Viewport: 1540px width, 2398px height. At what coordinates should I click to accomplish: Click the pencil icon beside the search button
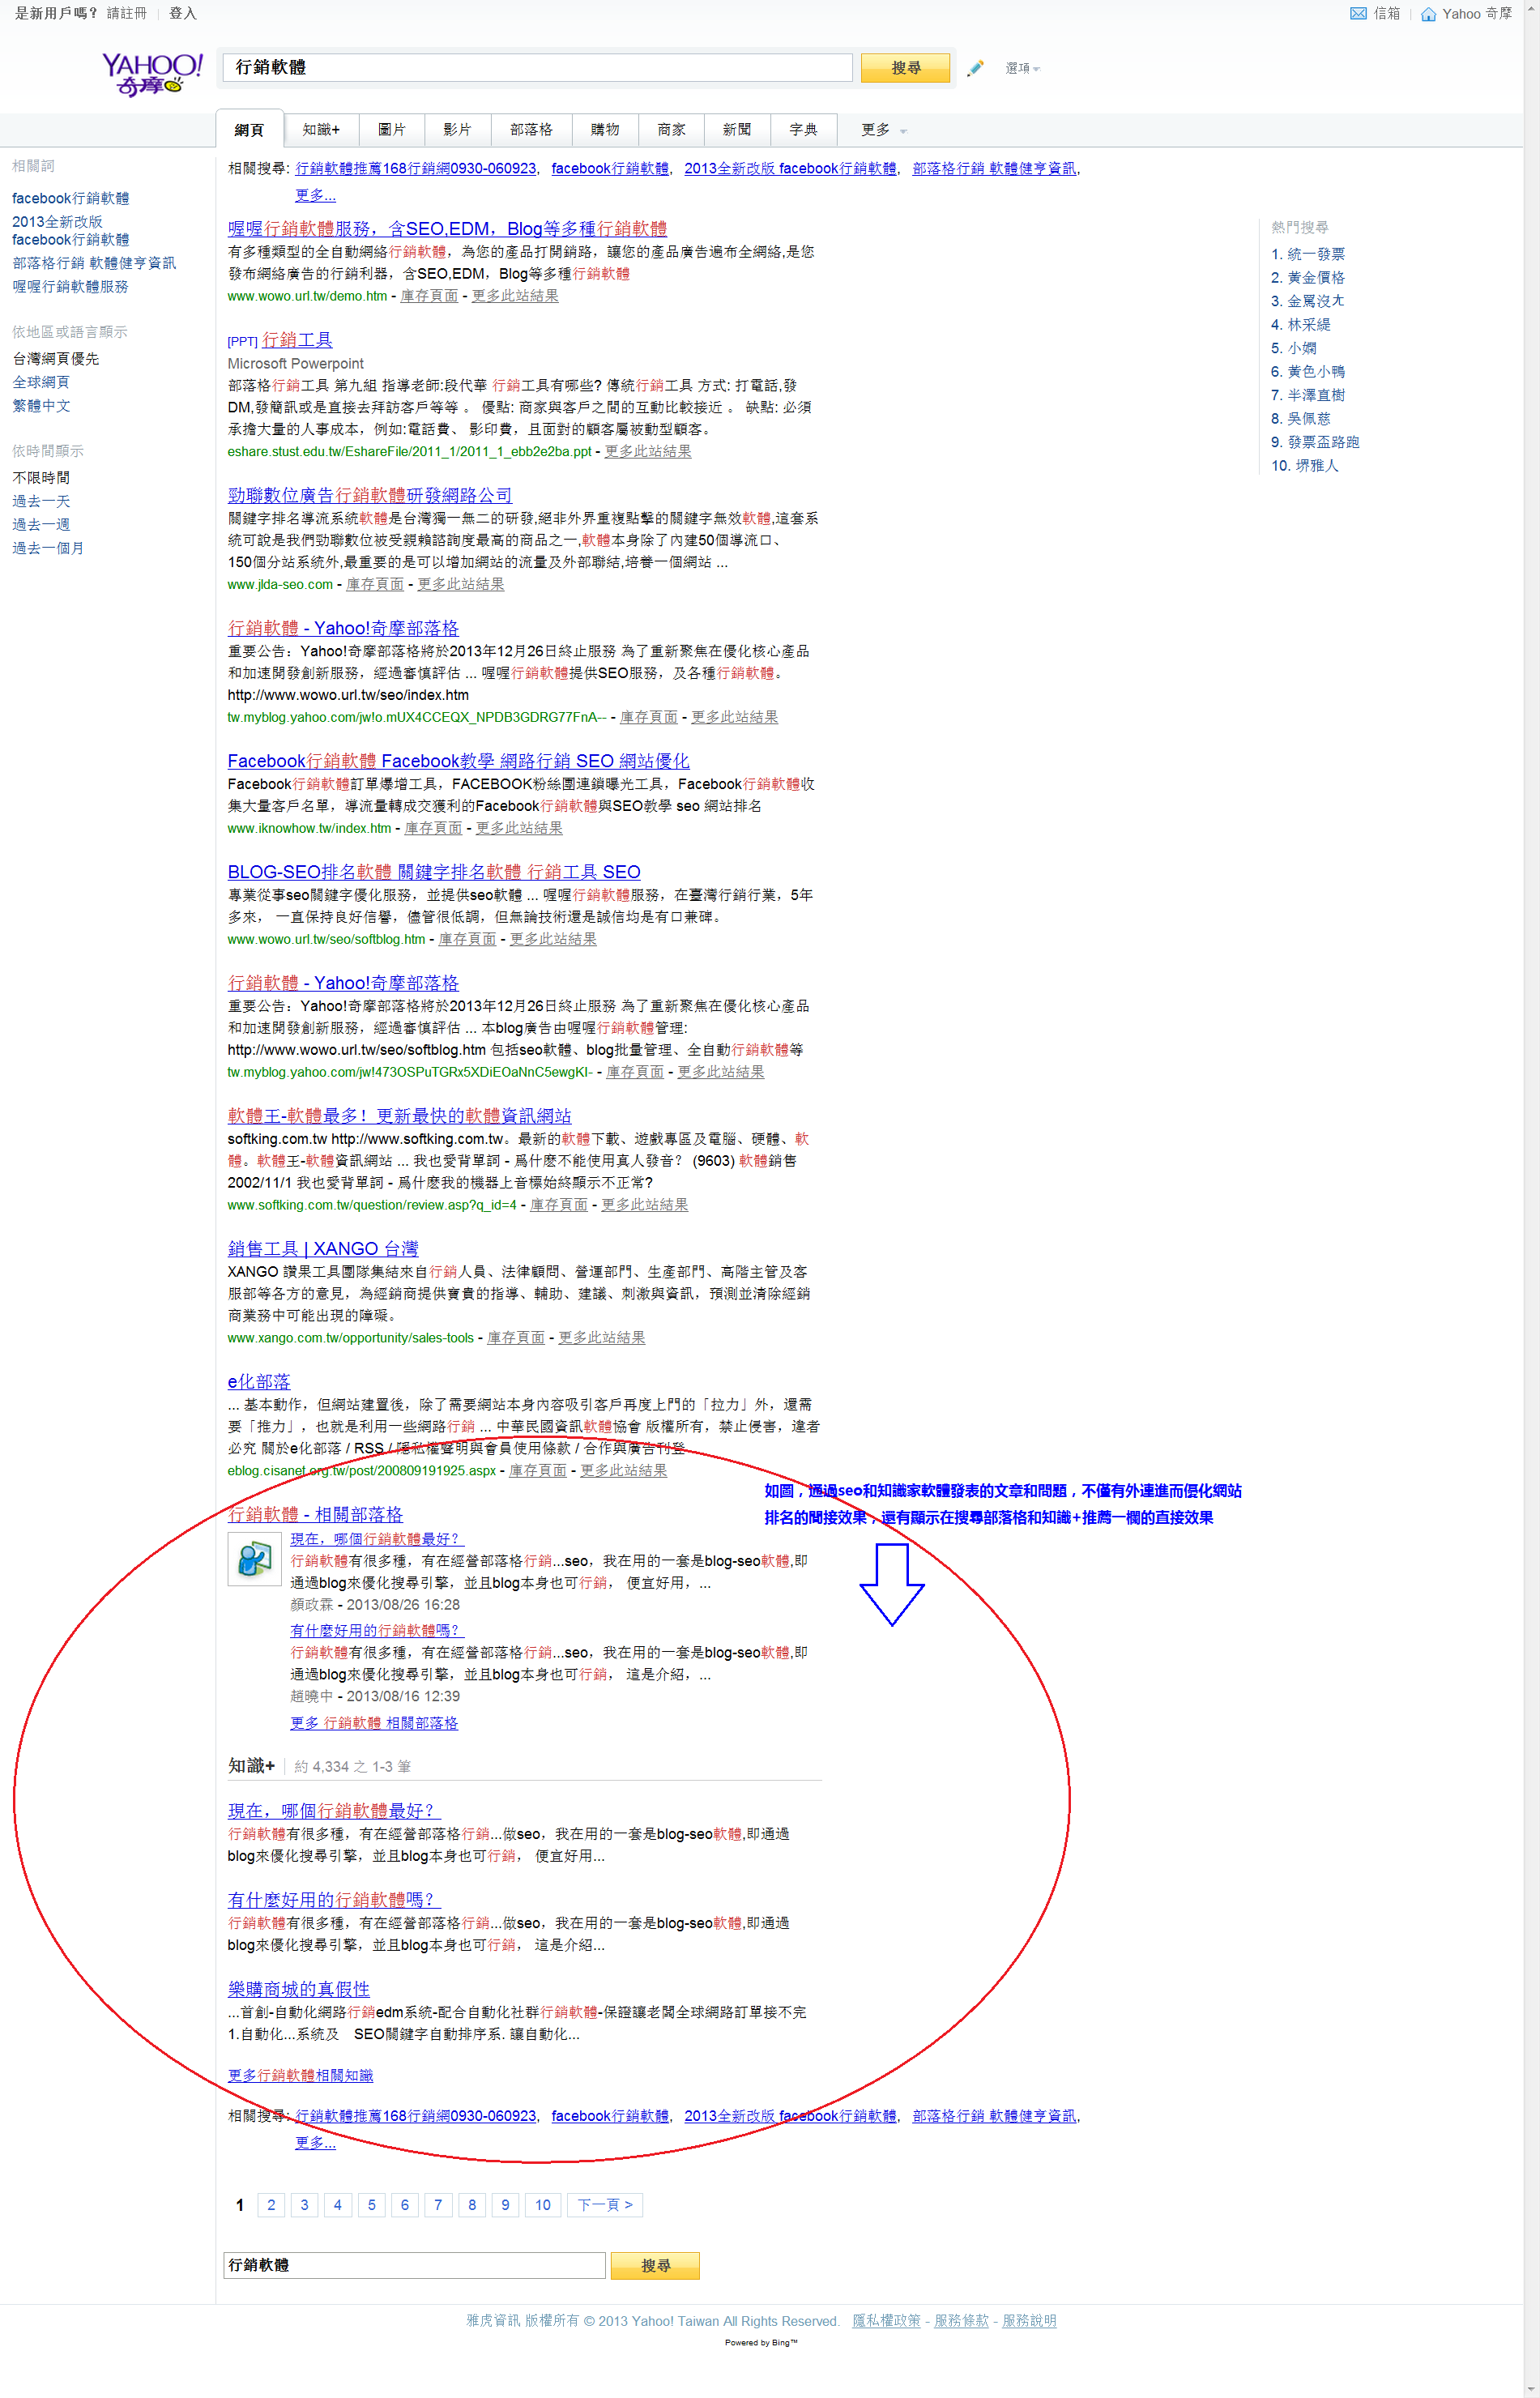click(975, 68)
